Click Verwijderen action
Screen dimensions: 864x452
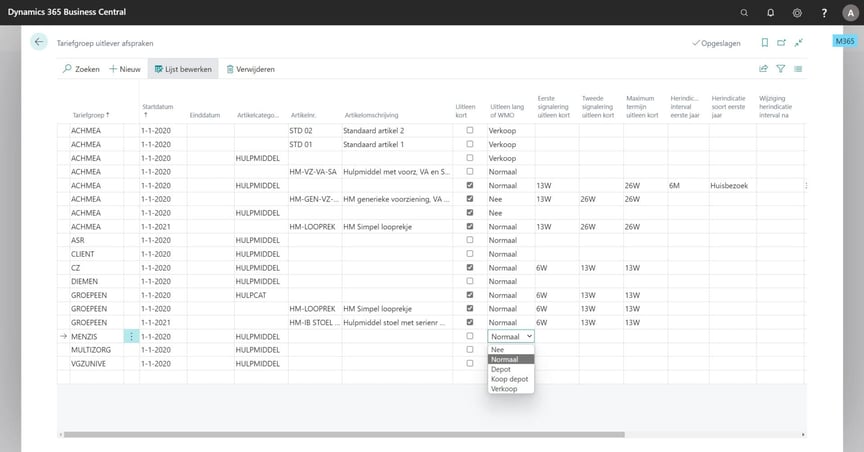coord(250,69)
